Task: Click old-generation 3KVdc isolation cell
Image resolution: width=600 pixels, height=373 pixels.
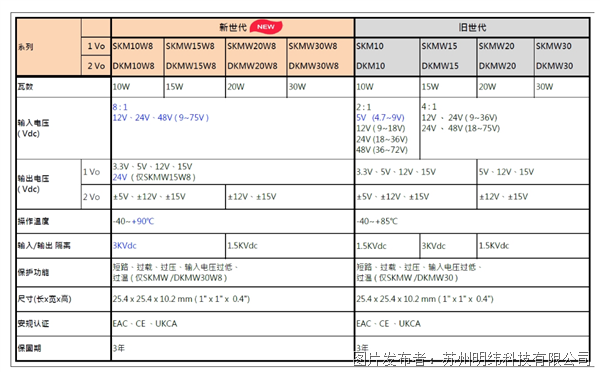Action: [x=434, y=246]
